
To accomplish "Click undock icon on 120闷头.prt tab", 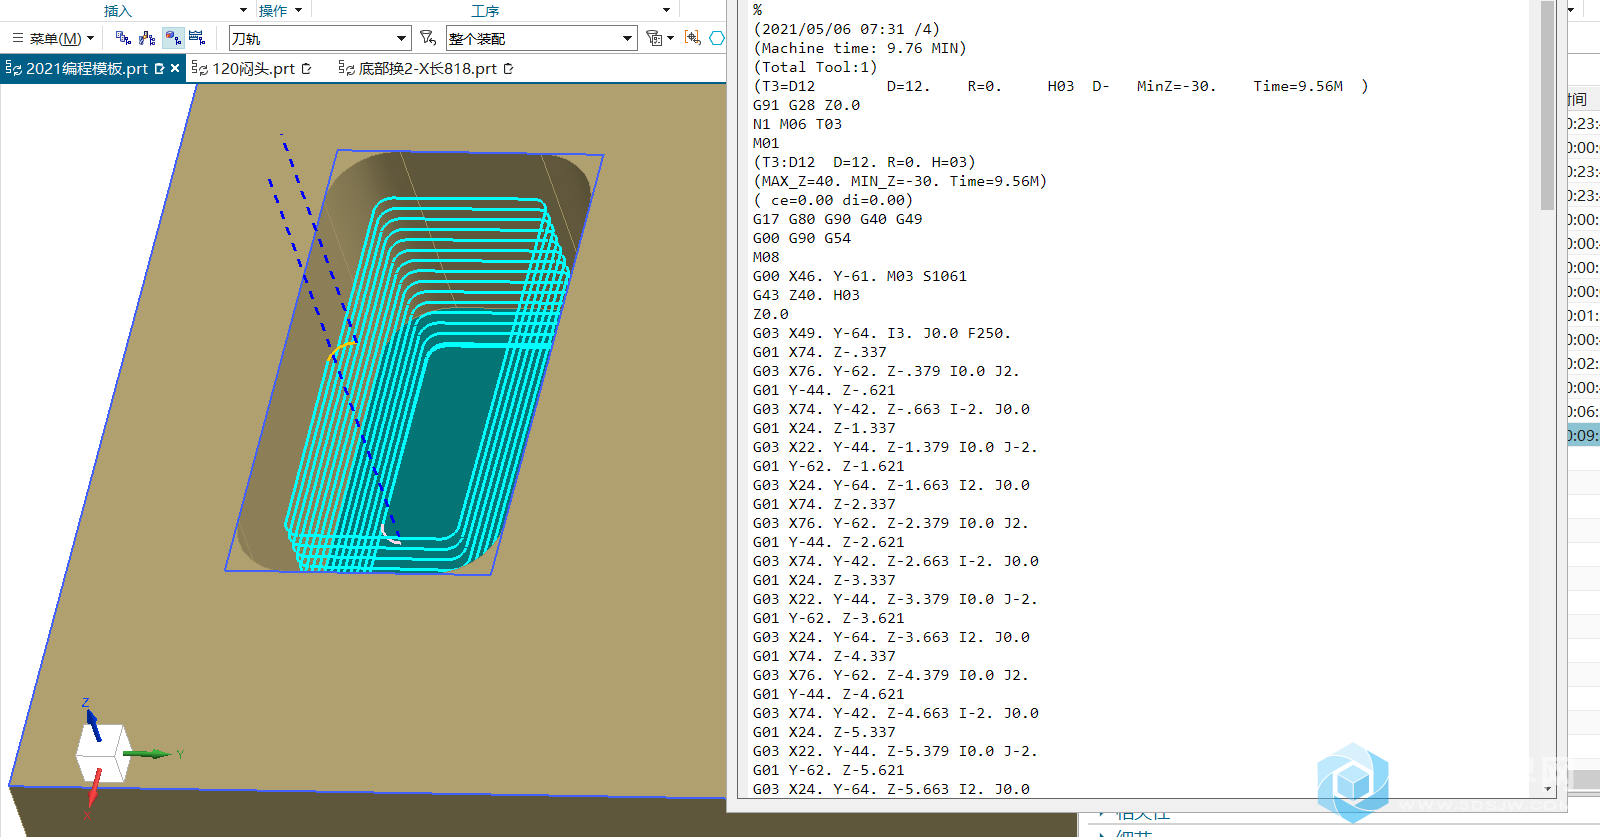I will click(x=306, y=68).
